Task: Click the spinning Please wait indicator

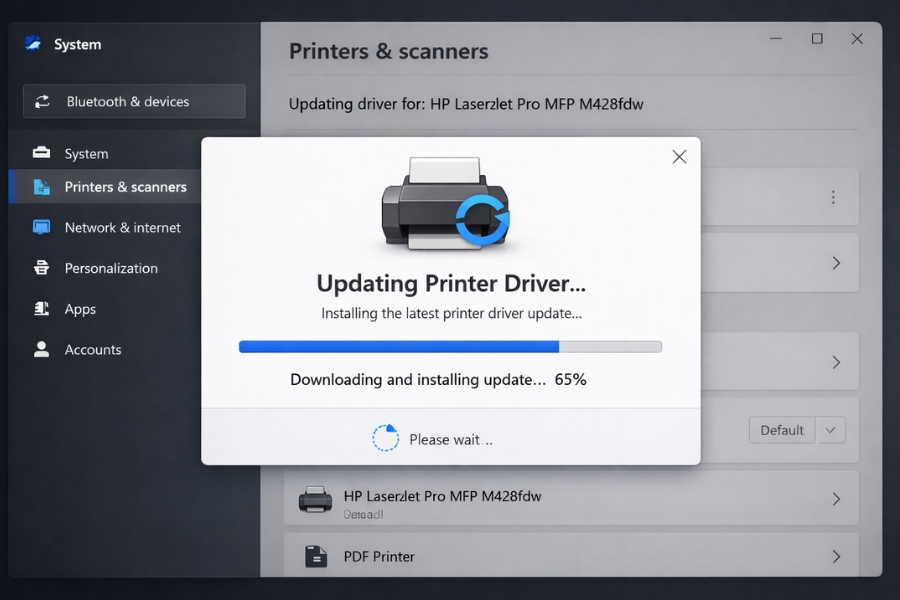Action: coord(385,438)
